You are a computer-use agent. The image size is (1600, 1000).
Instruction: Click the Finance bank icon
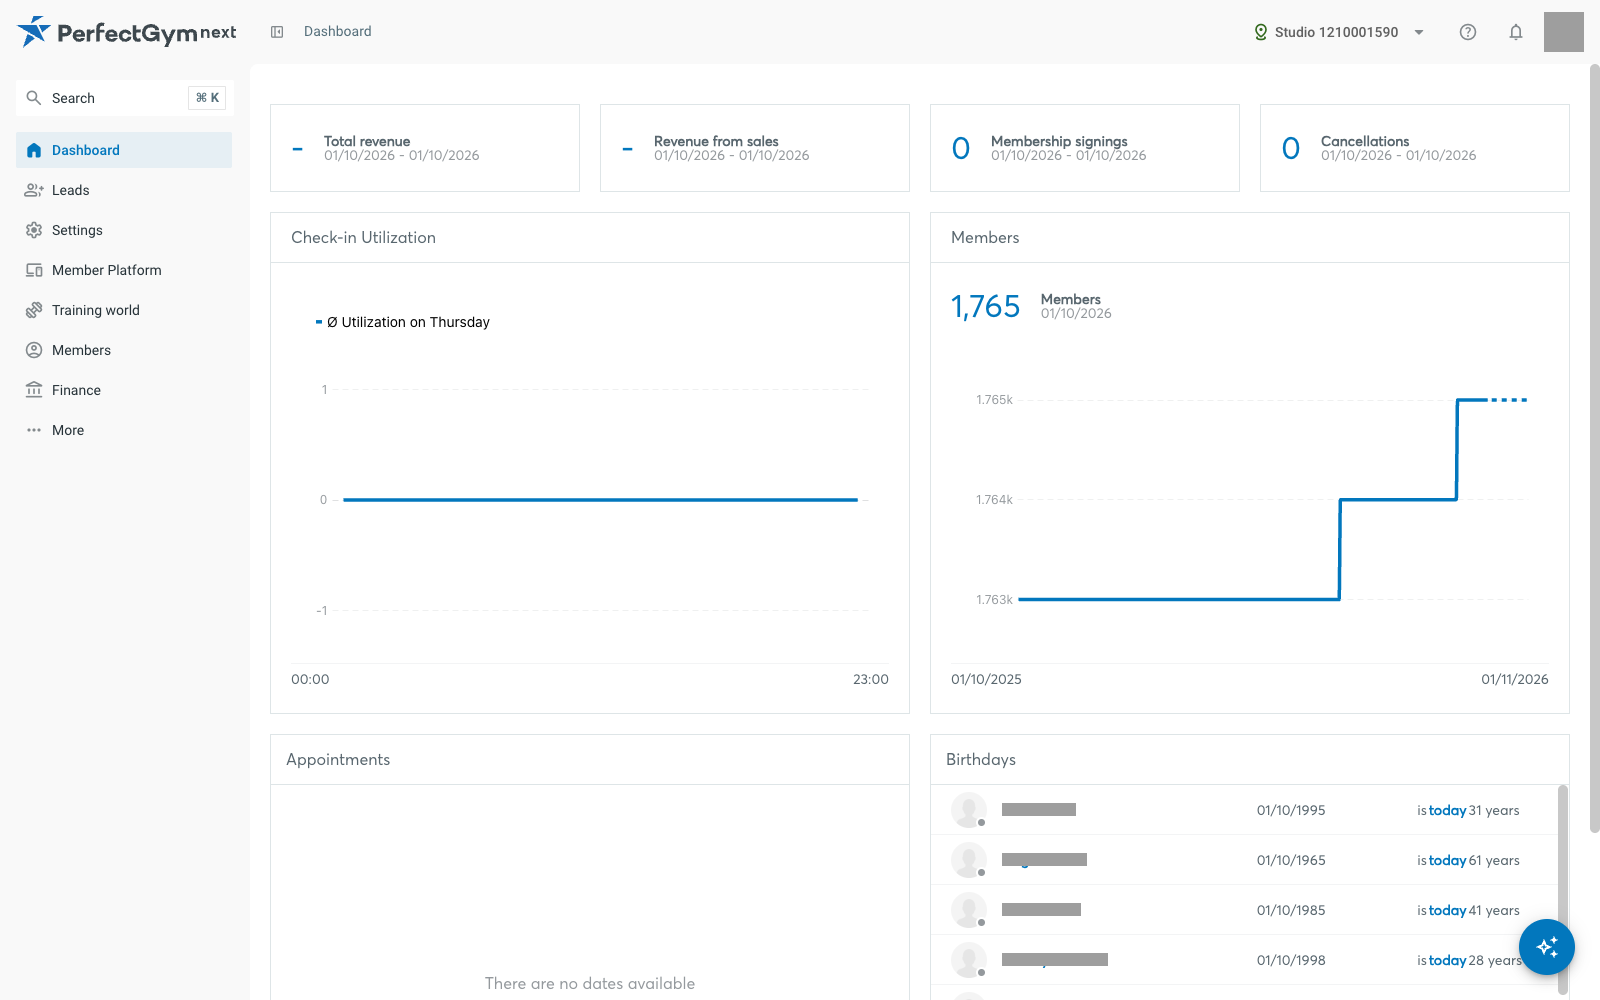coord(34,390)
